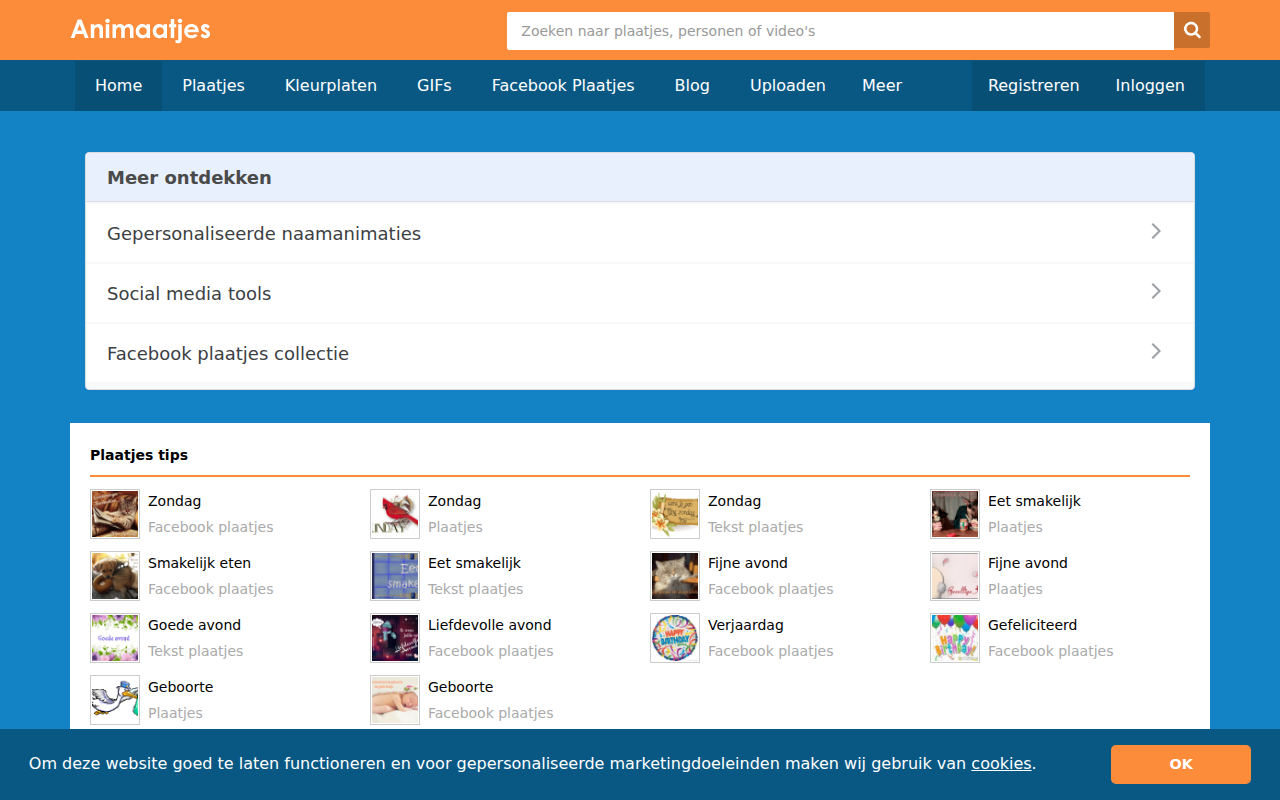Click chevron next to Facebook plaatjes collectie
The width and height of the screenshot is (1280, 800).
pos(1156,351)
